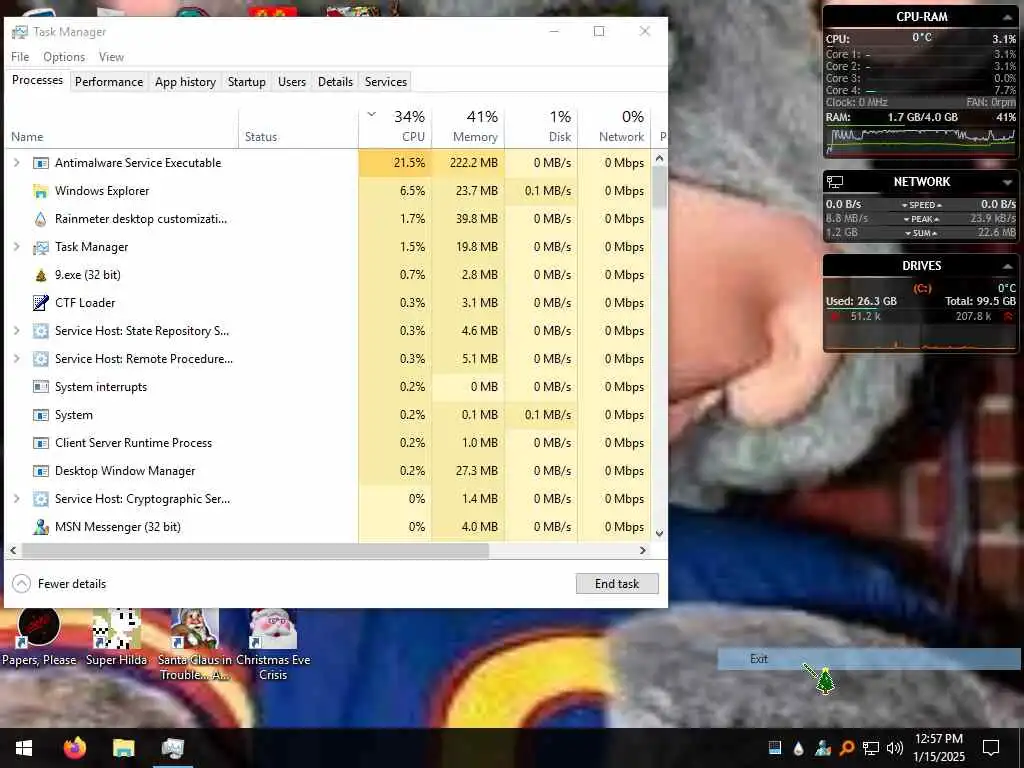This screenshot has width=1024, height=768.
Task: Click the horizontal scrollbar left arrow
Action: coord(13,551)
